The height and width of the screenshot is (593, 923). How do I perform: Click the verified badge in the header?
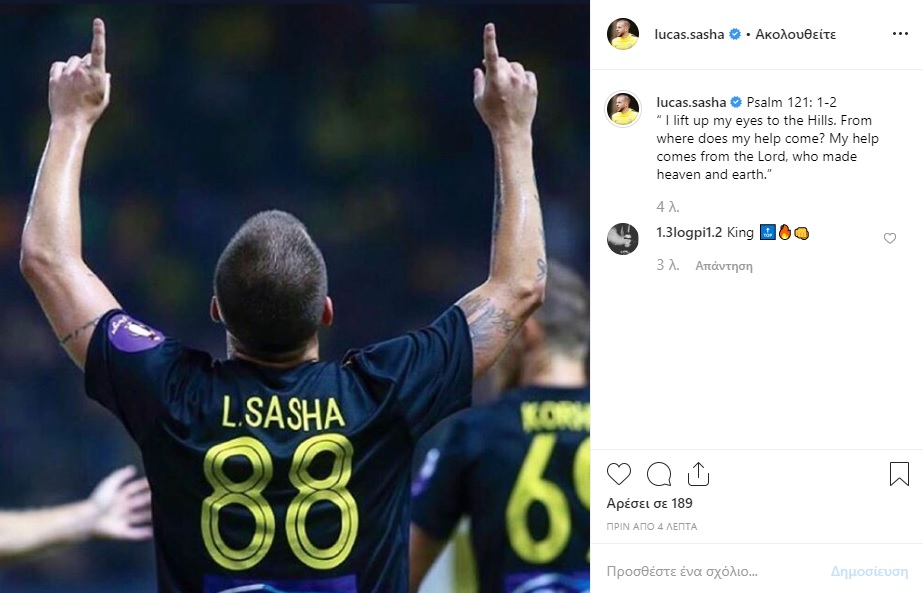point(735,34)
